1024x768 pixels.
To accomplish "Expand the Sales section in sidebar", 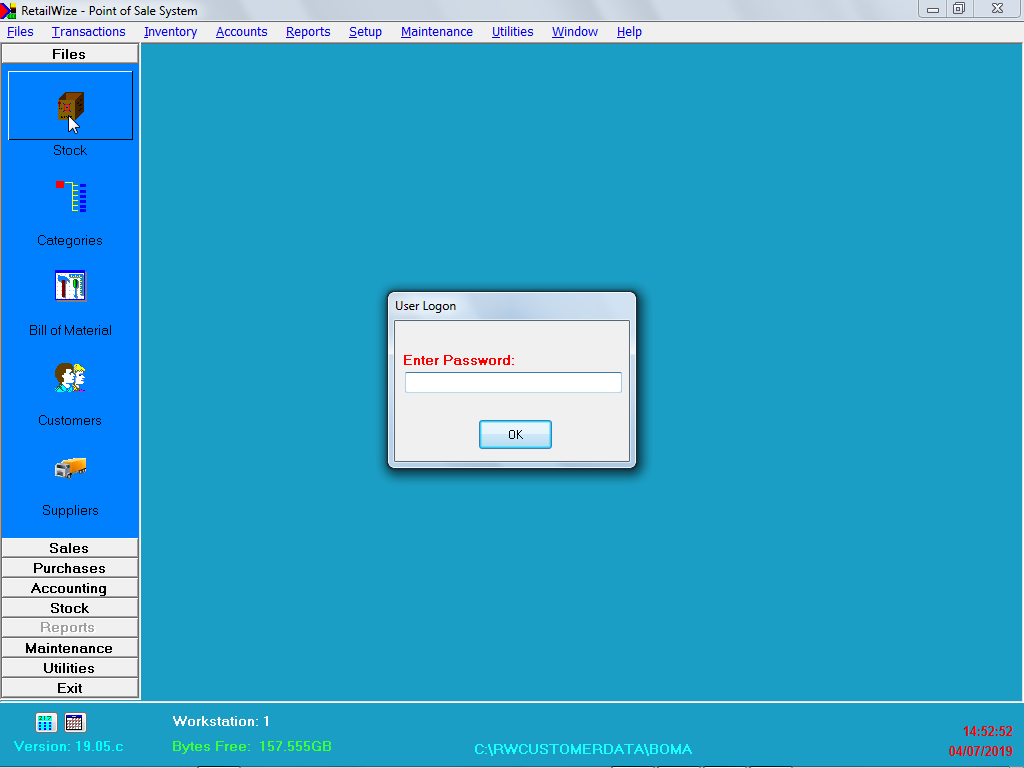I will coord(69,548).
